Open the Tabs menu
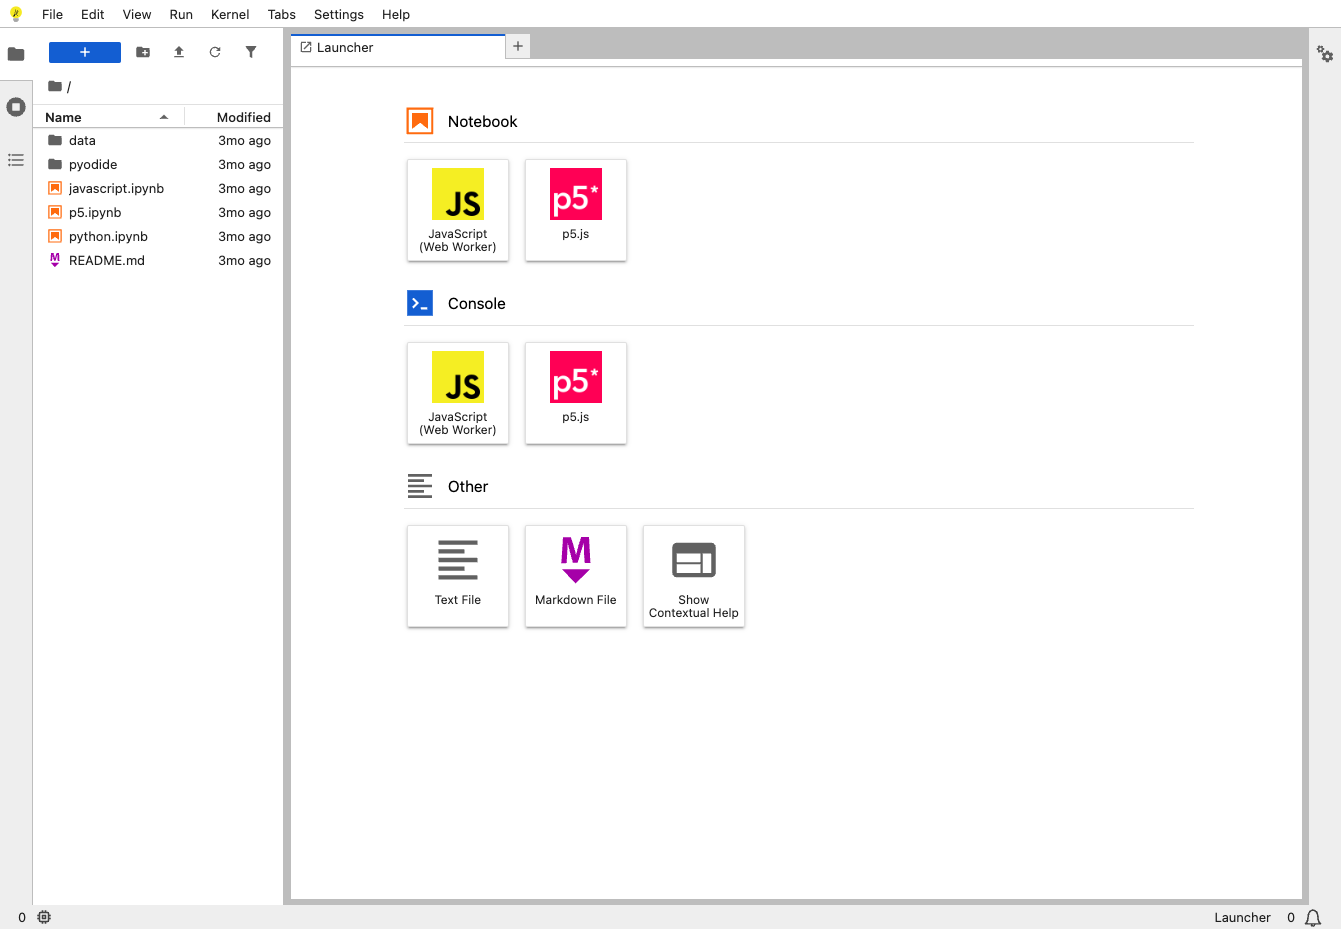The image size is (1341, 929). 282,14
